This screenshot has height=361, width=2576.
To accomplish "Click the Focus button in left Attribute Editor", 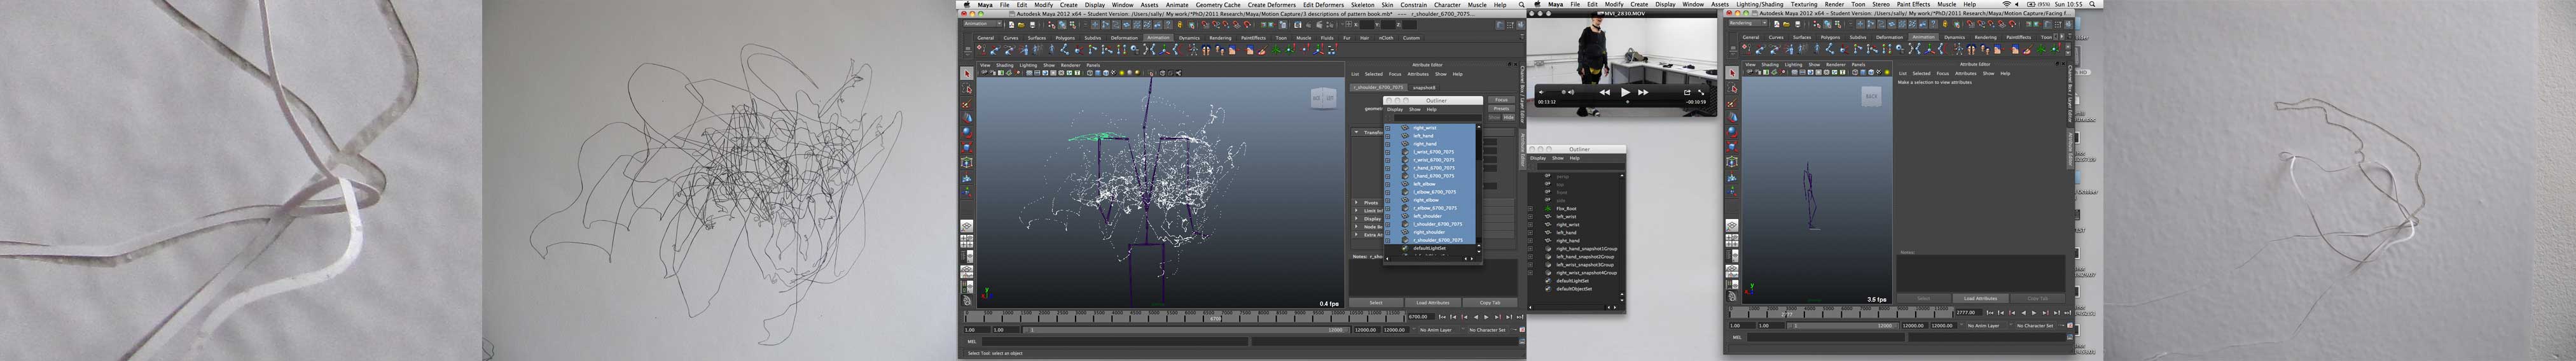I will click(1501, 100).
